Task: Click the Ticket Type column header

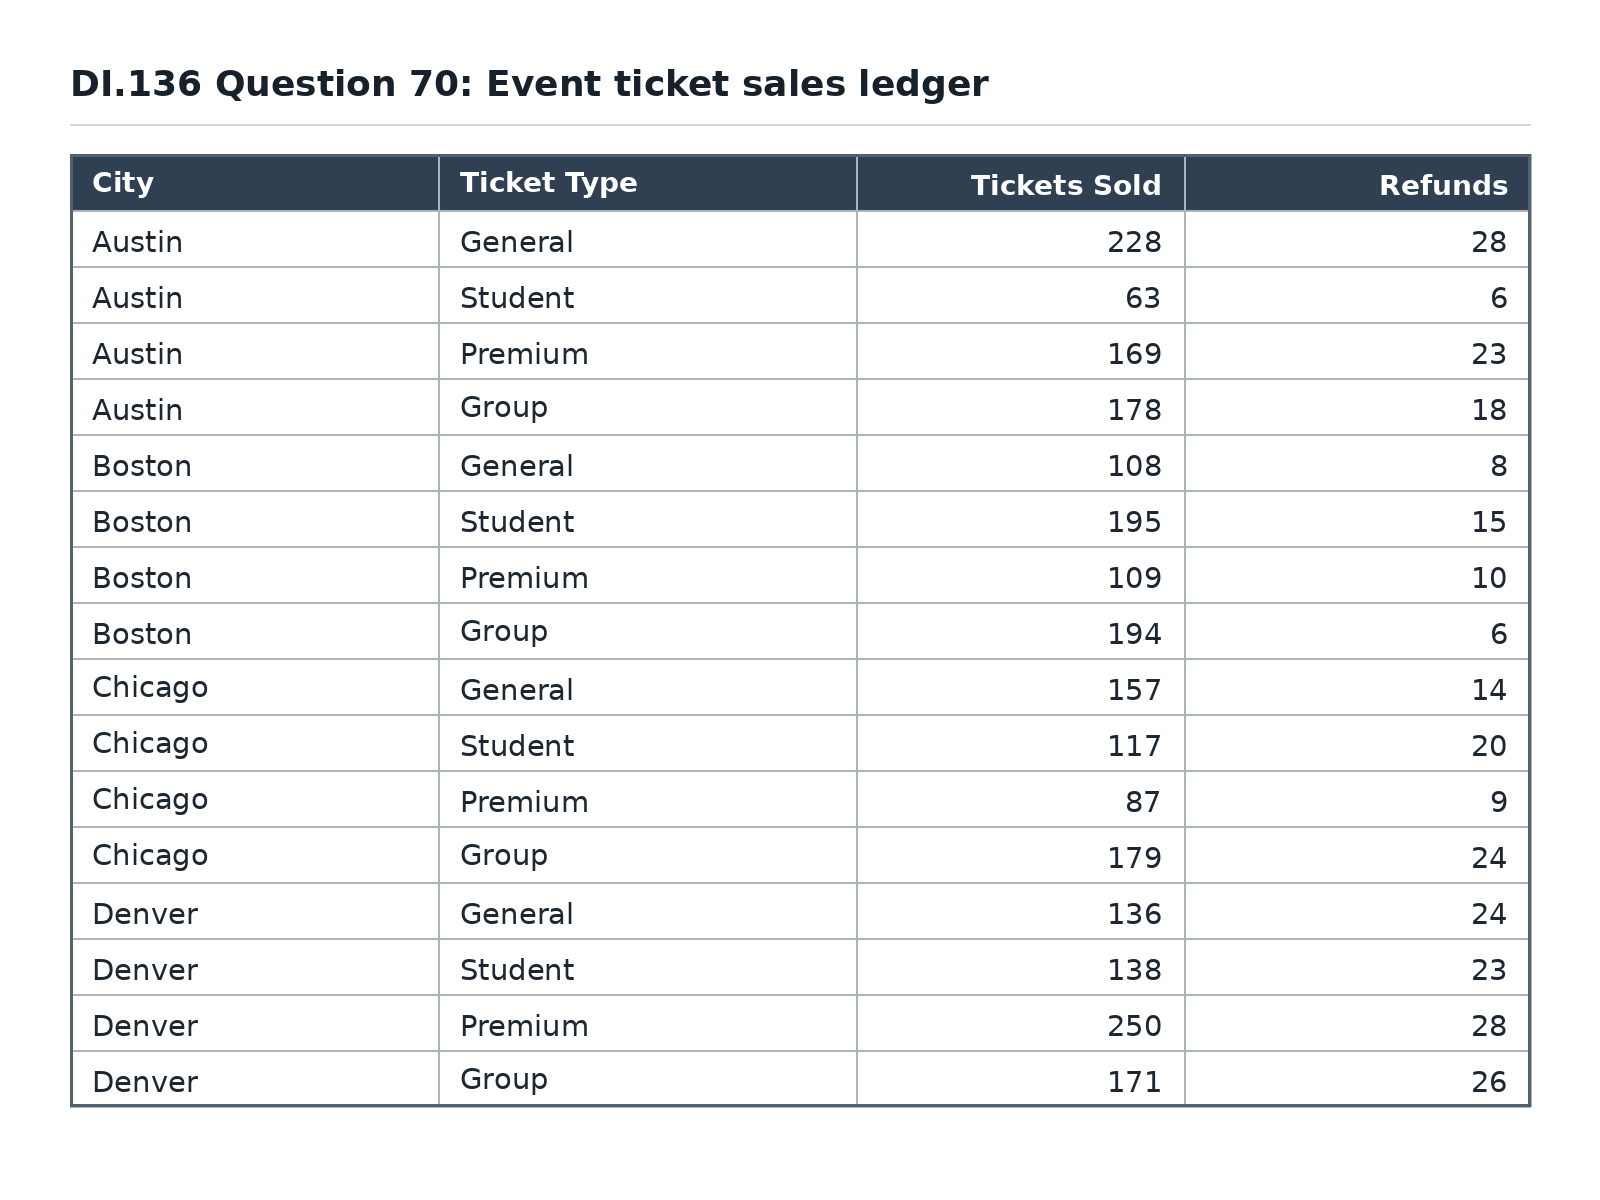Action: pos(648,183)
